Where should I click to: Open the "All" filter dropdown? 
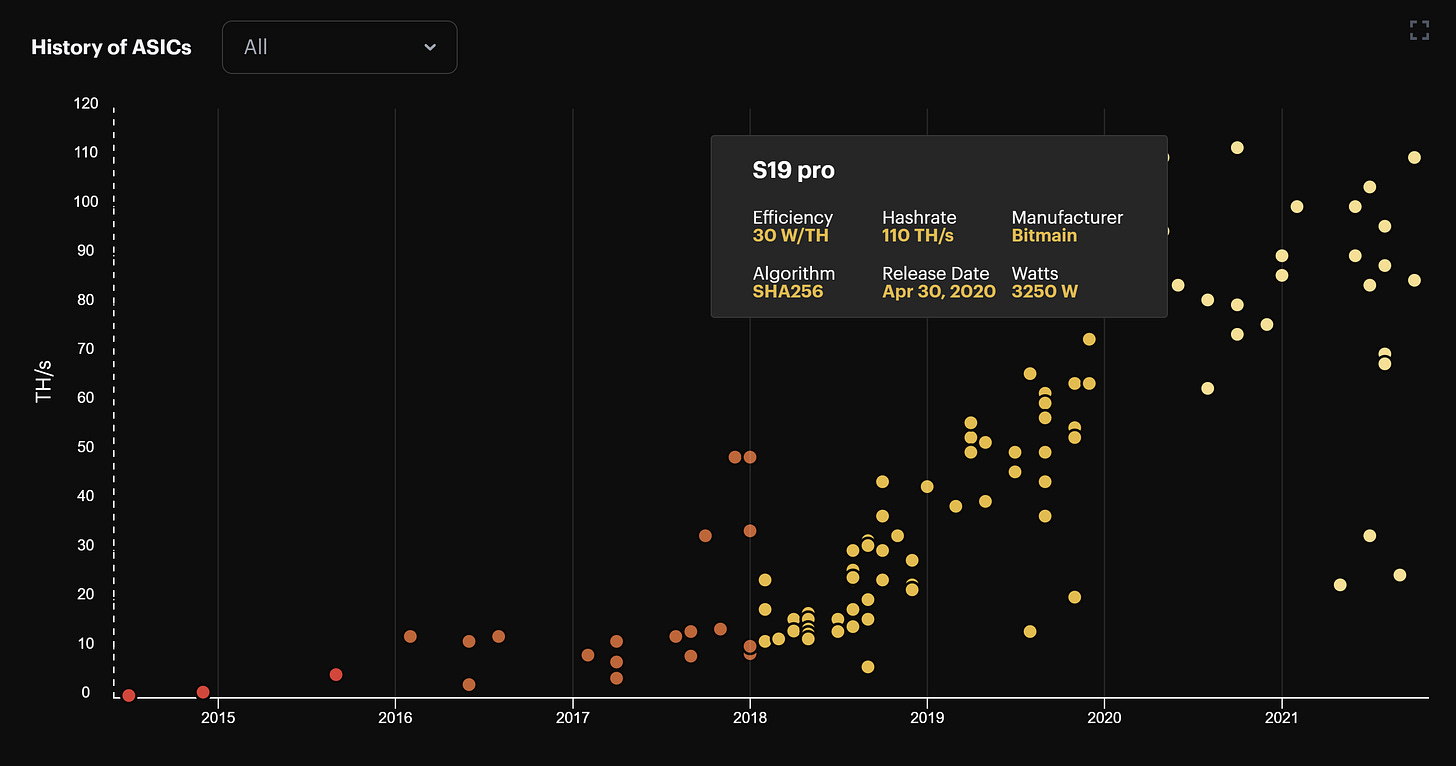[x=339, y=47]
